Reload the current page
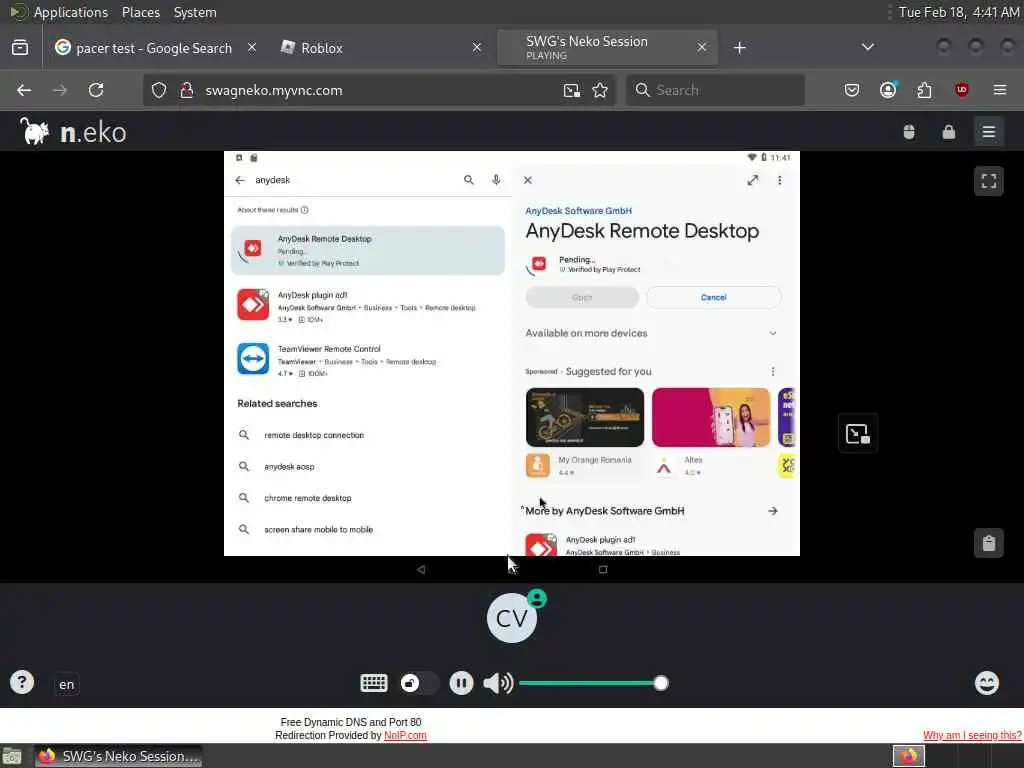 pyautogui.click(x=96, y=90)
